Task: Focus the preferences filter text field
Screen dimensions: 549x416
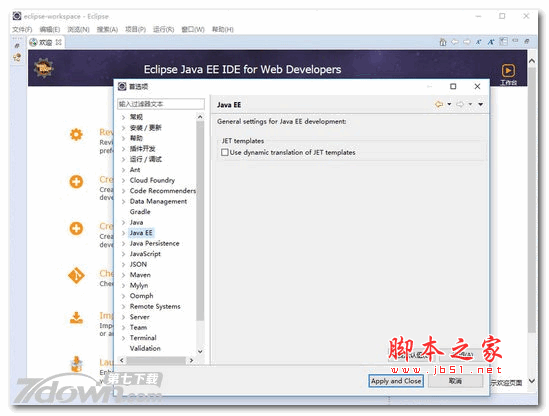Action: [x=161, y=104]
